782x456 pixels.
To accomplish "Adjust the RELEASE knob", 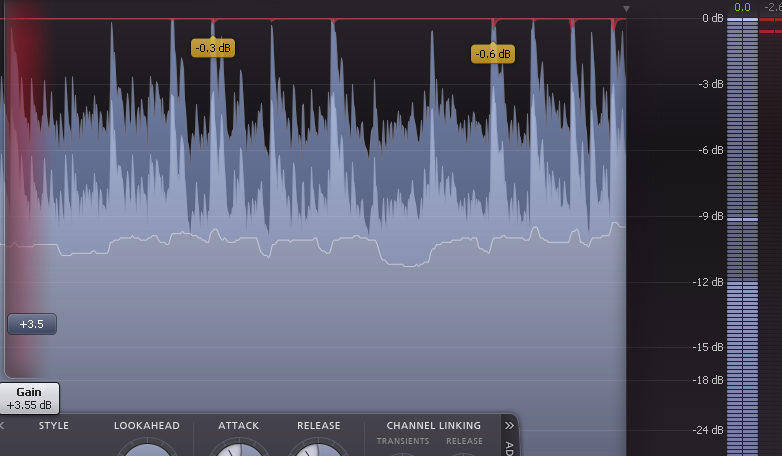I will coord(318,448).
